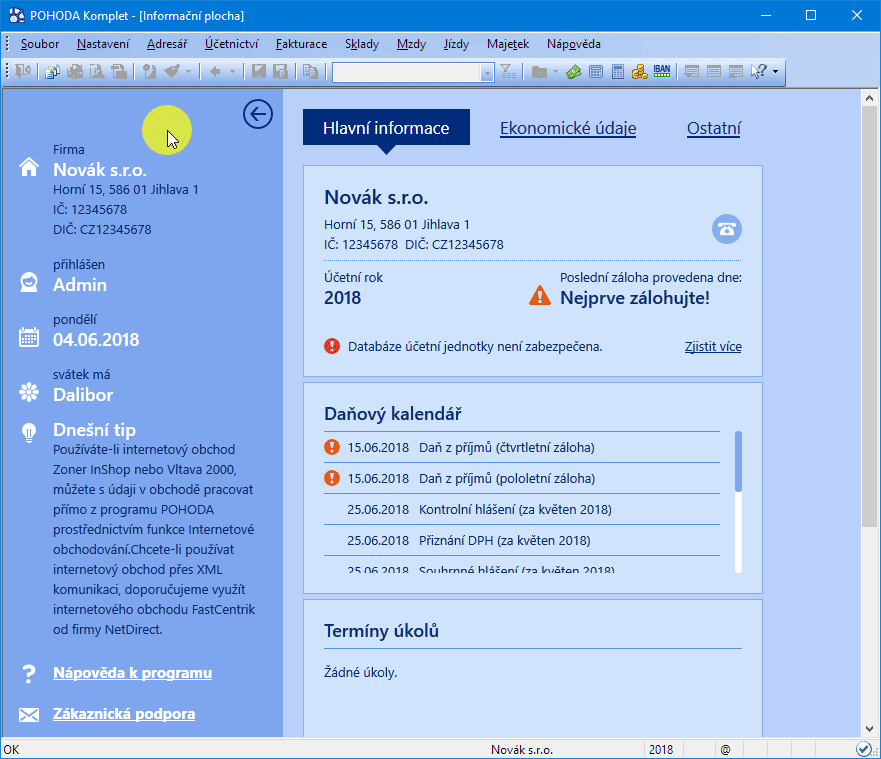Click the @ cell in status bar
This screenshot has height=759, width=881.
click(x=725, y=749)
